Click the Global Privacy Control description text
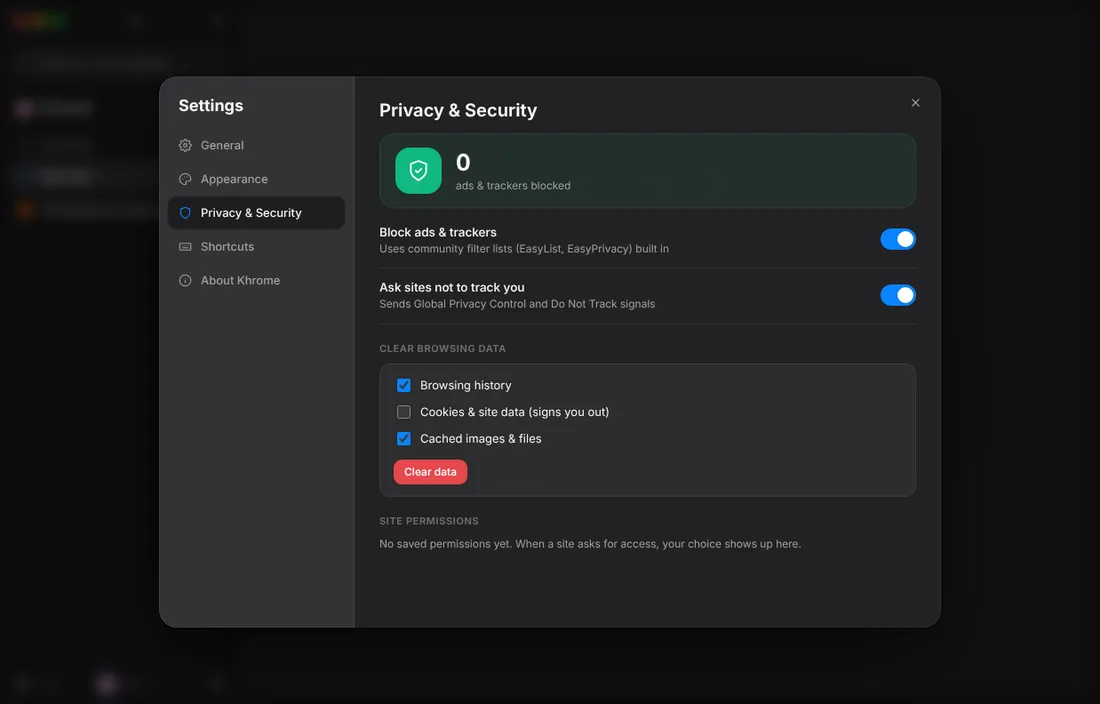 [517, 304]
